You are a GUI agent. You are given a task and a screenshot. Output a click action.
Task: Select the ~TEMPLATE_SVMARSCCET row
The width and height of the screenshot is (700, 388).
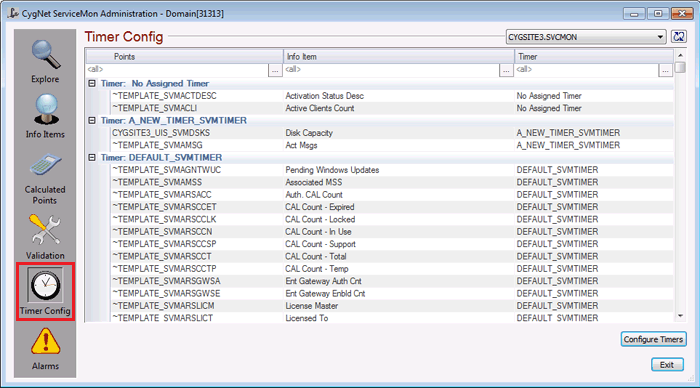coord(392,207)
